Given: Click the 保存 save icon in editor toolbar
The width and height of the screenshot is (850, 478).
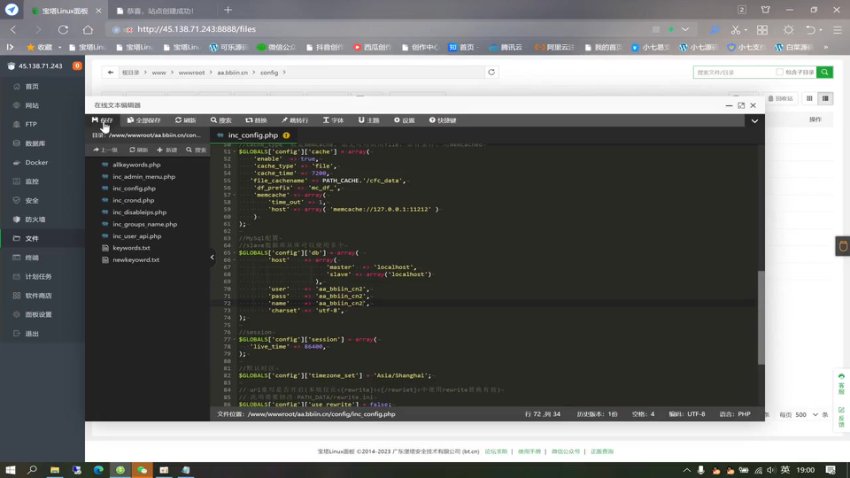Looking at the screenshot, I should tap(102, 120).
